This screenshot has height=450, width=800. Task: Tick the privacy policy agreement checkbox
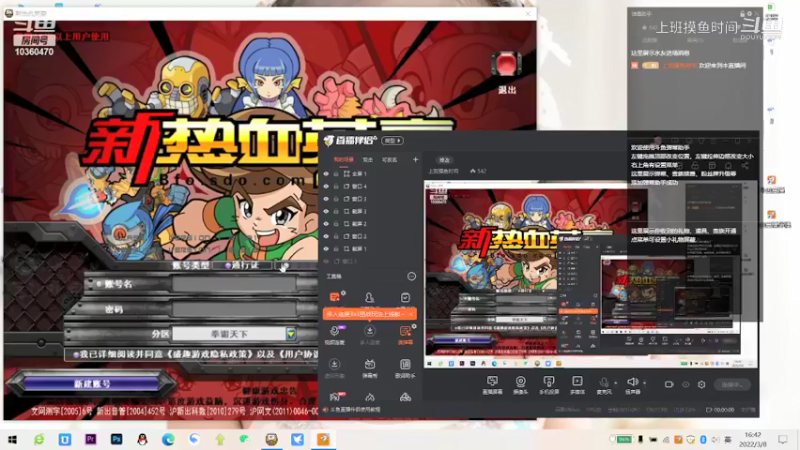76,354
